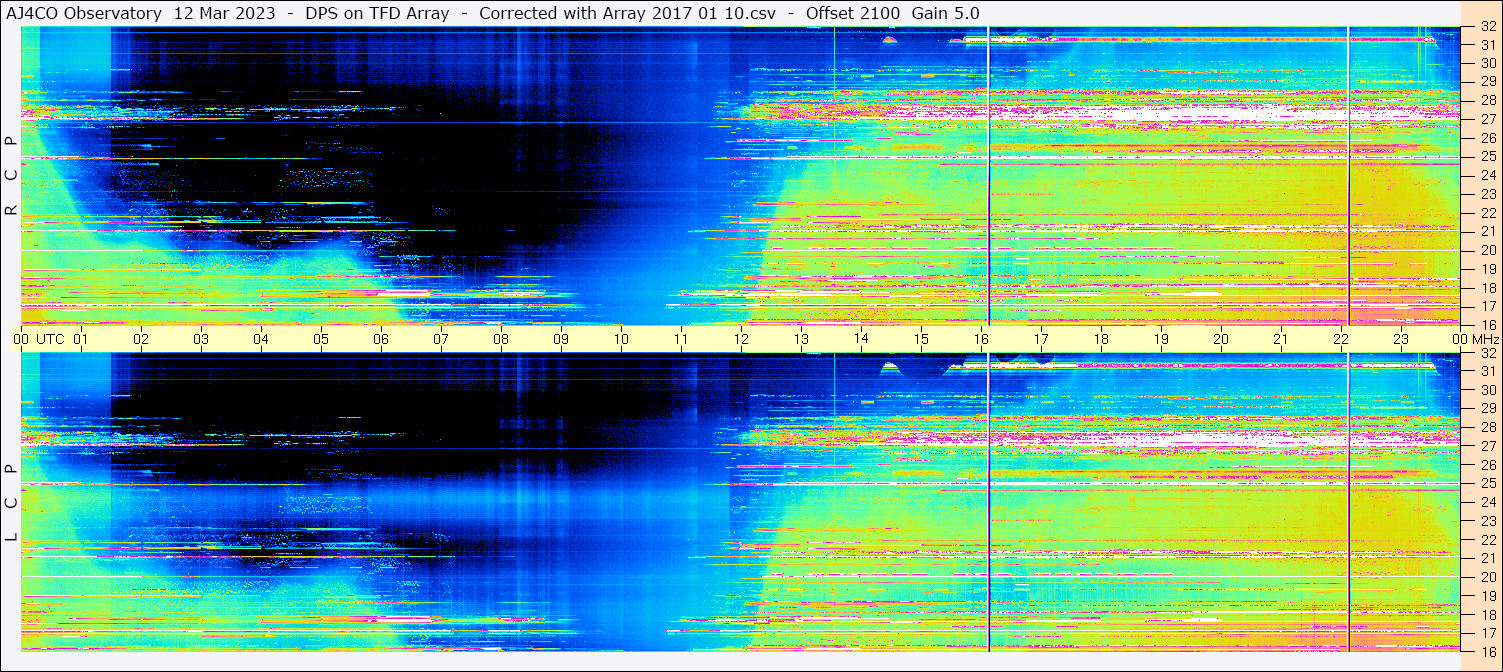
Task: Click the vertical 'L C P' panel label
Action: [11, 503]
